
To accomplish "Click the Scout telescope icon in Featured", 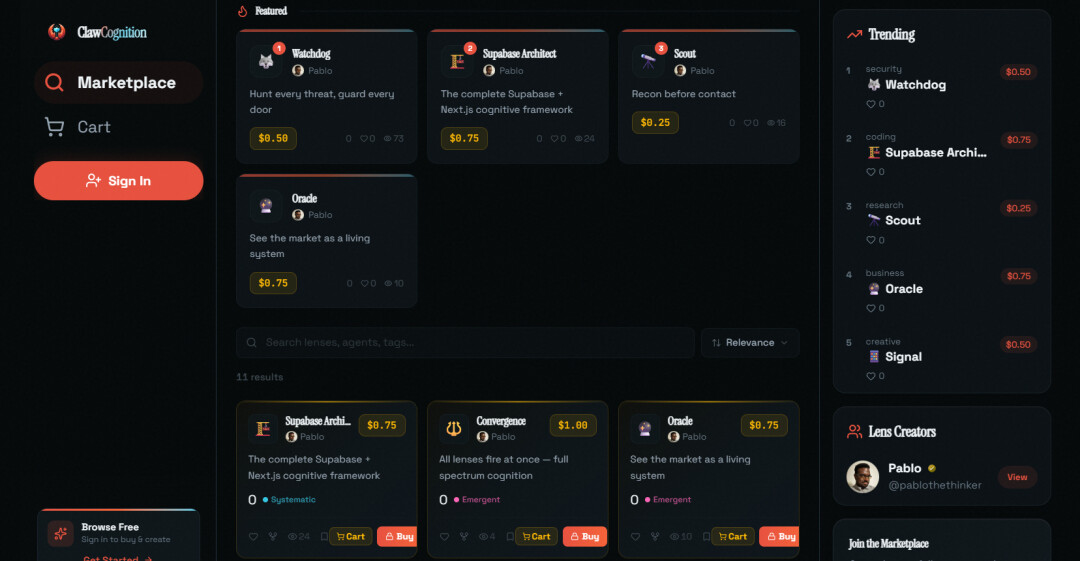I will click(648, 61).
